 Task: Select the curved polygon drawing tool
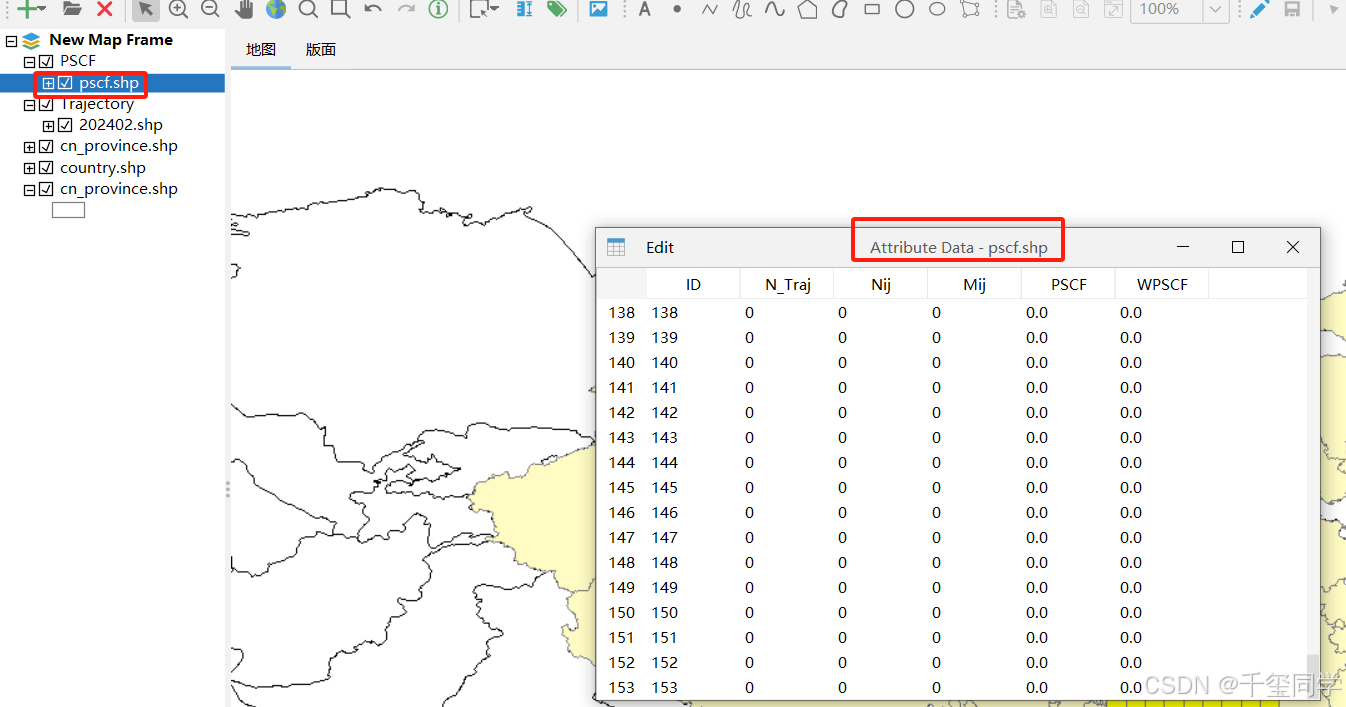(x=840, y=9)
